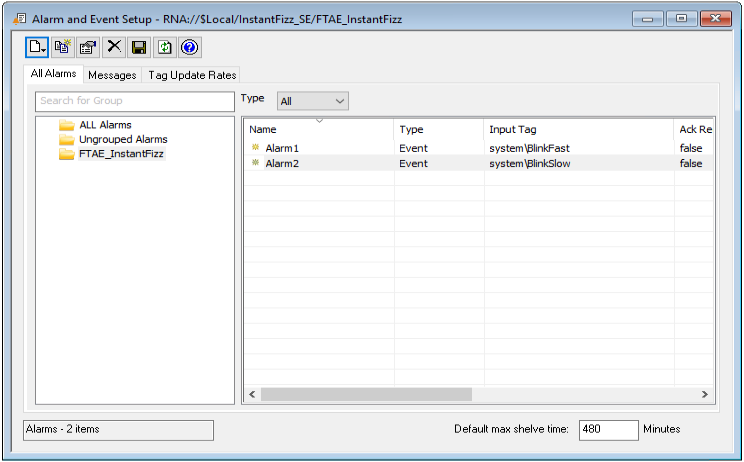This screenshot has width=744, height=462.
Task: Click the Delete (X) toolbar icon
Action: (x=114, y=47)
